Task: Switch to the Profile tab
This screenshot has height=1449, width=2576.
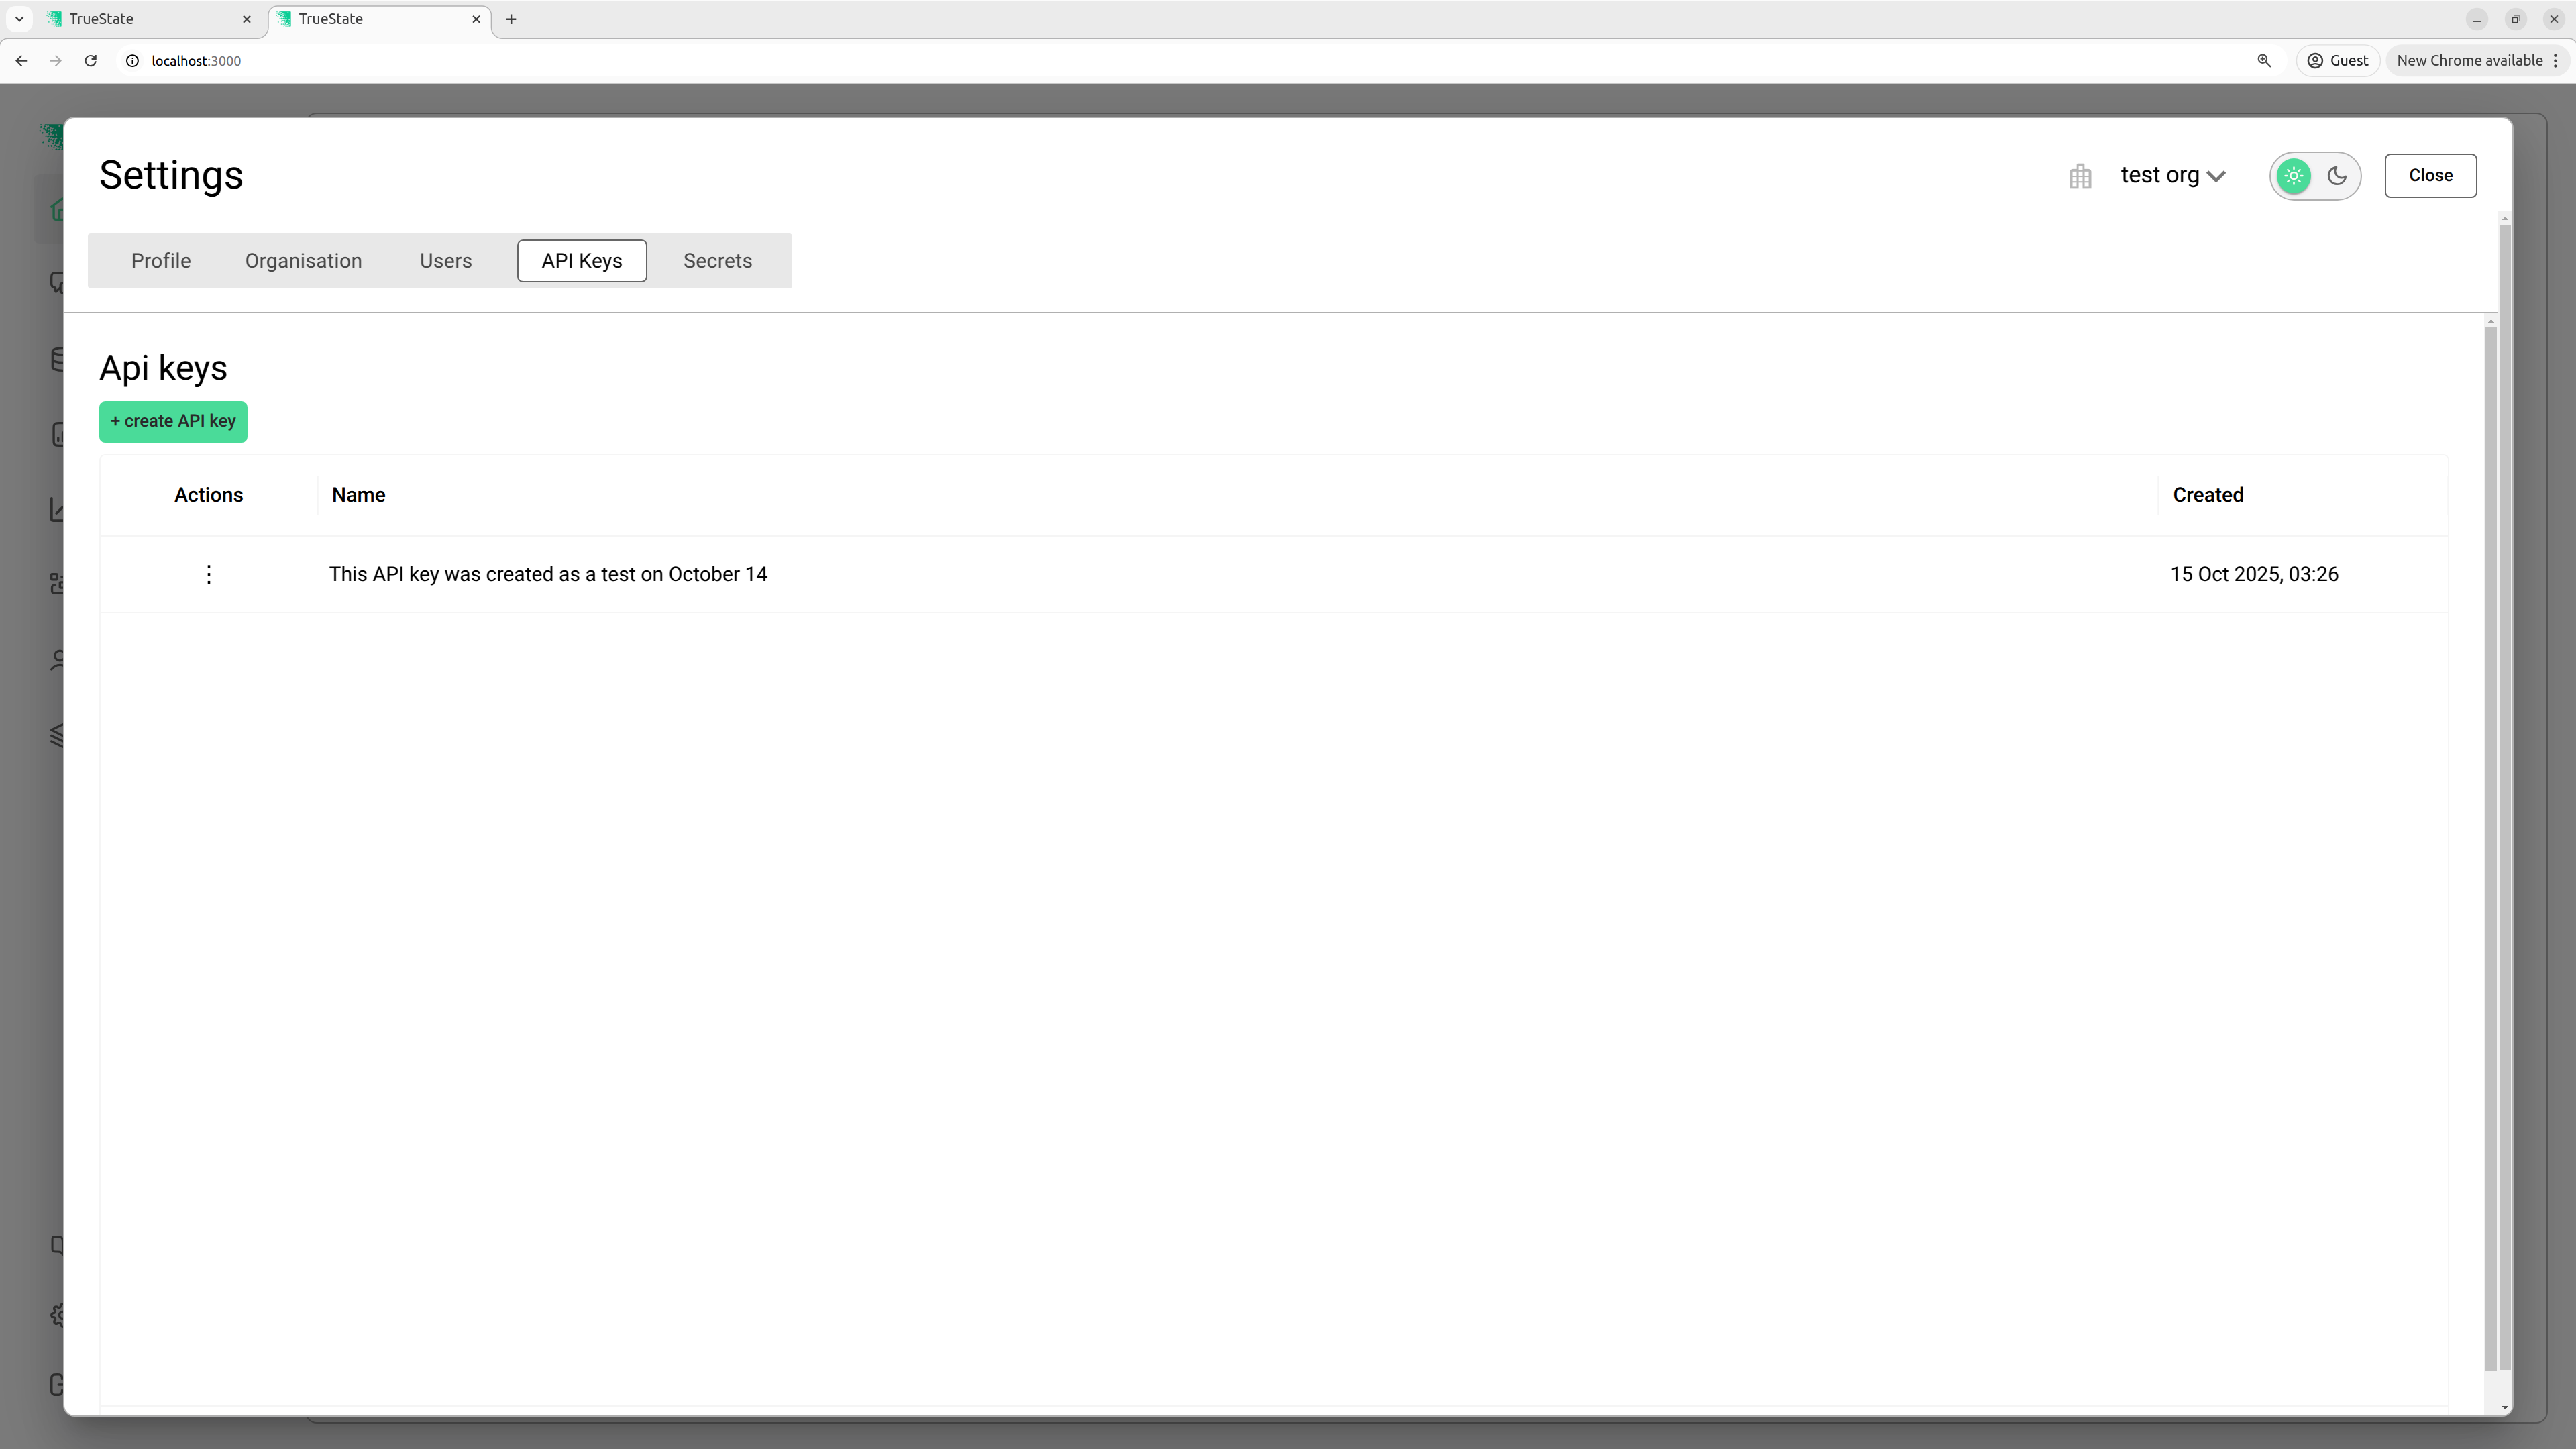Action: (x=161, y=261)
